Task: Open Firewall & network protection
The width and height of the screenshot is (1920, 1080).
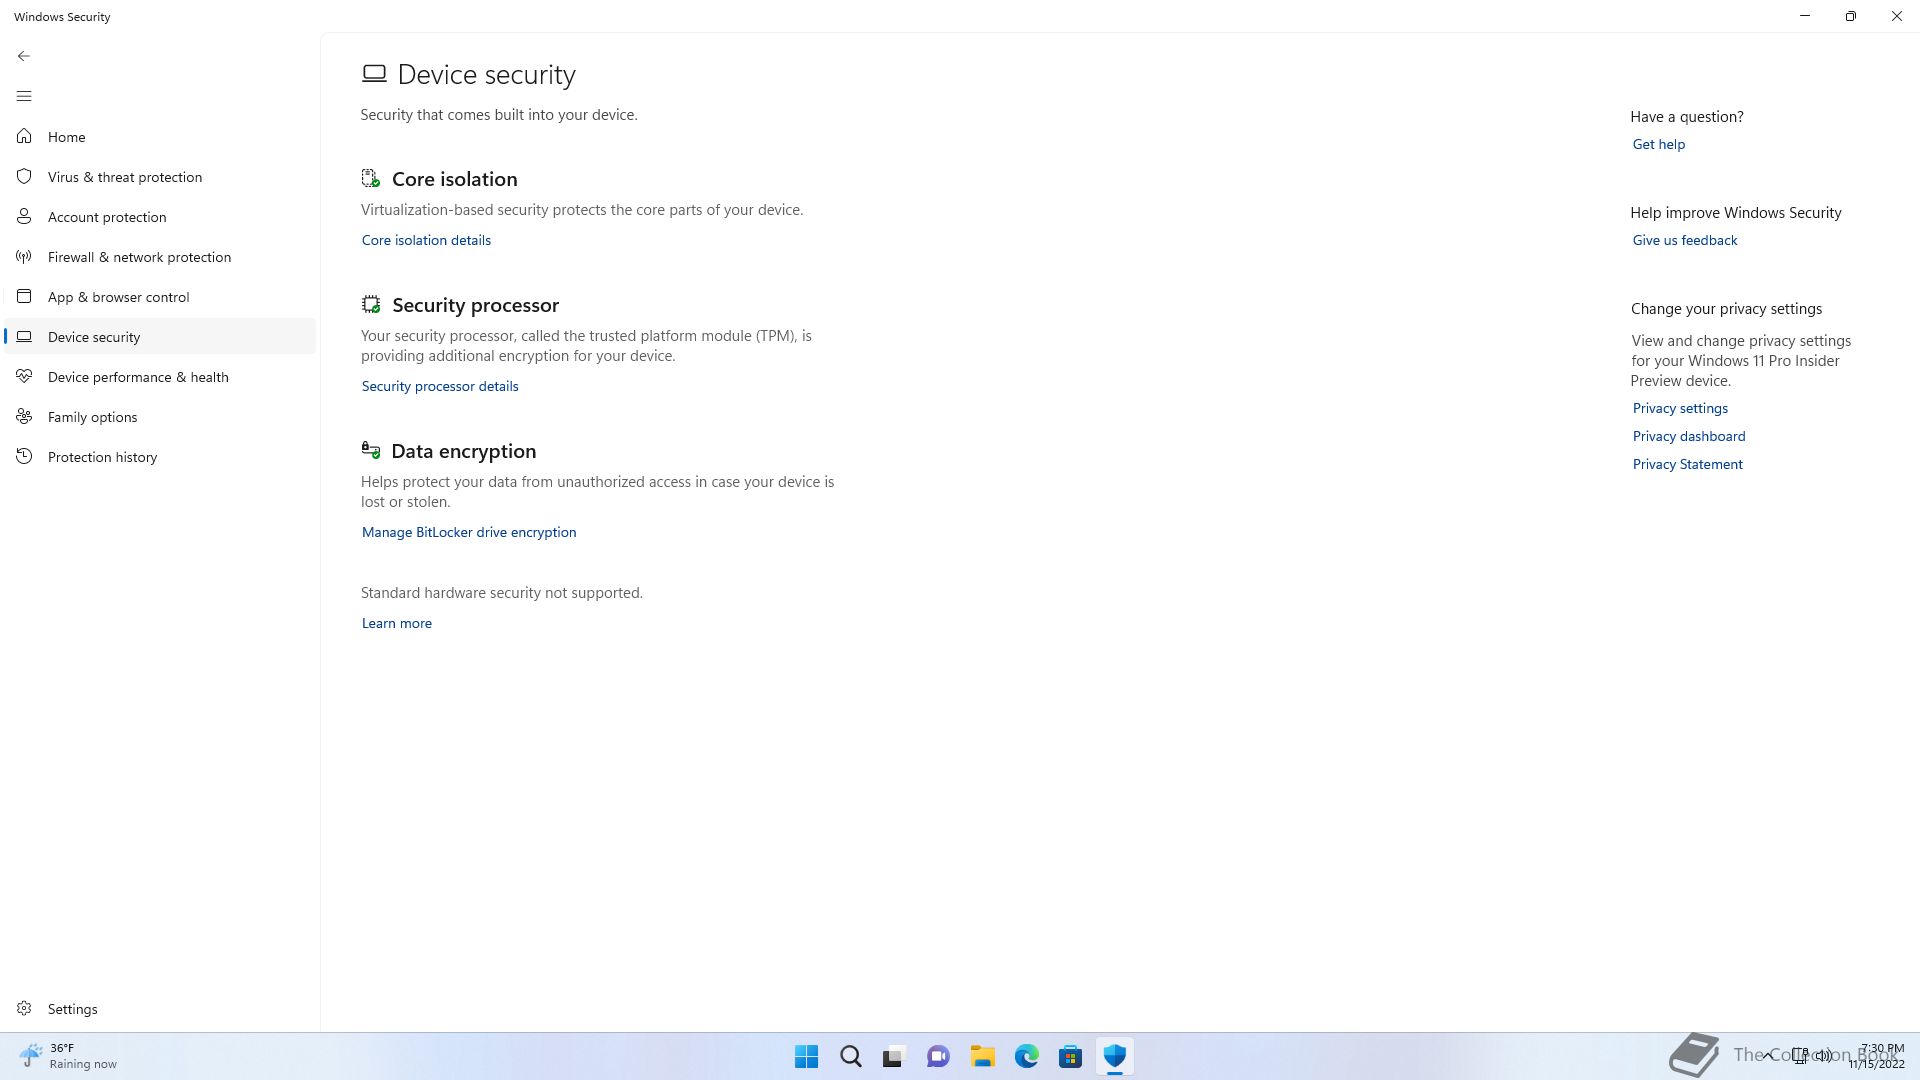Action: (x=139, y=257)
